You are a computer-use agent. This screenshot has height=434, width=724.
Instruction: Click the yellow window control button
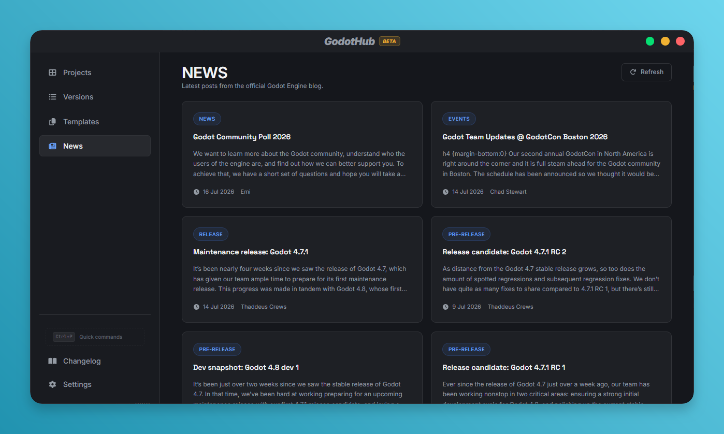[x=665, y=41]
